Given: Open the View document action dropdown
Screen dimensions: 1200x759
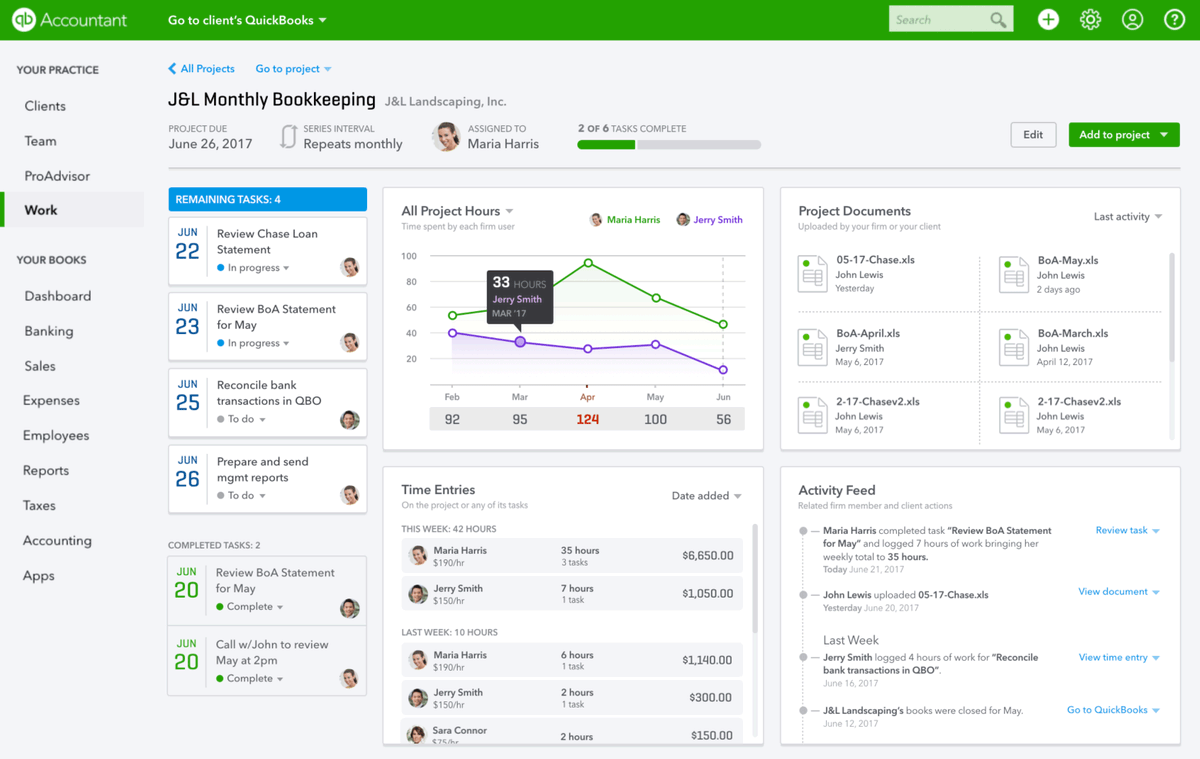Looking at the screenshot, I should (x=1119, y=592).
